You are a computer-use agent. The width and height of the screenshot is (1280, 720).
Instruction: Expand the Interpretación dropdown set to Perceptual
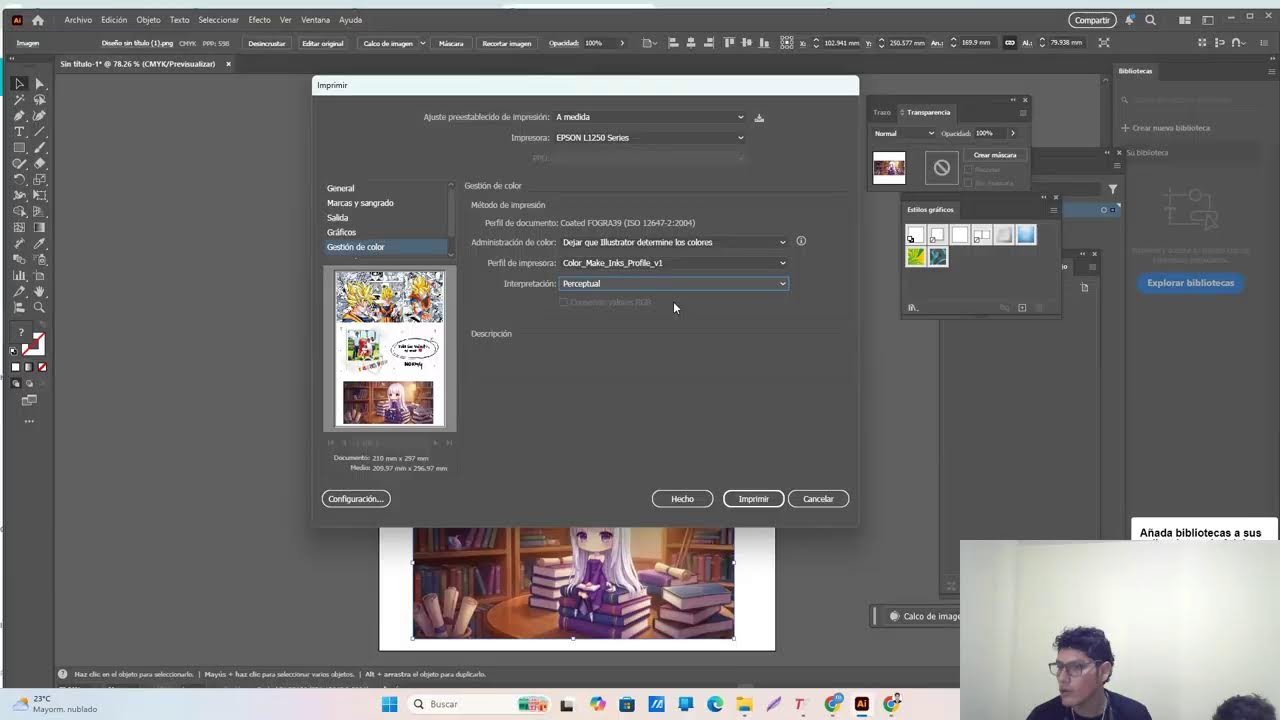click(x=674, y=284)
